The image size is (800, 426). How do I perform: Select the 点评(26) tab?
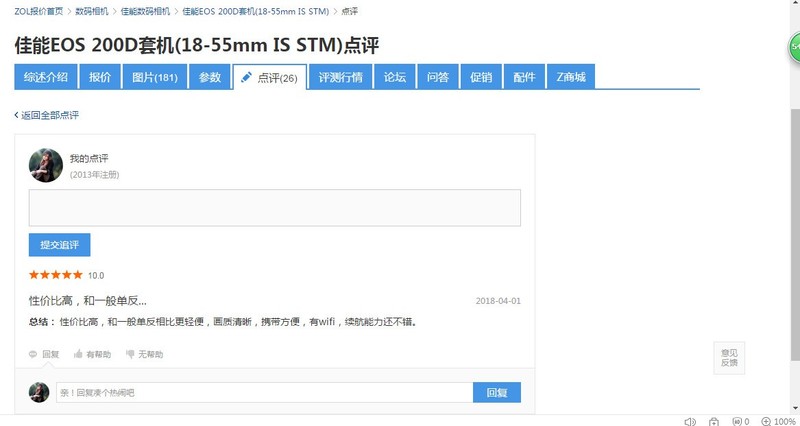(x=270, y=78)
